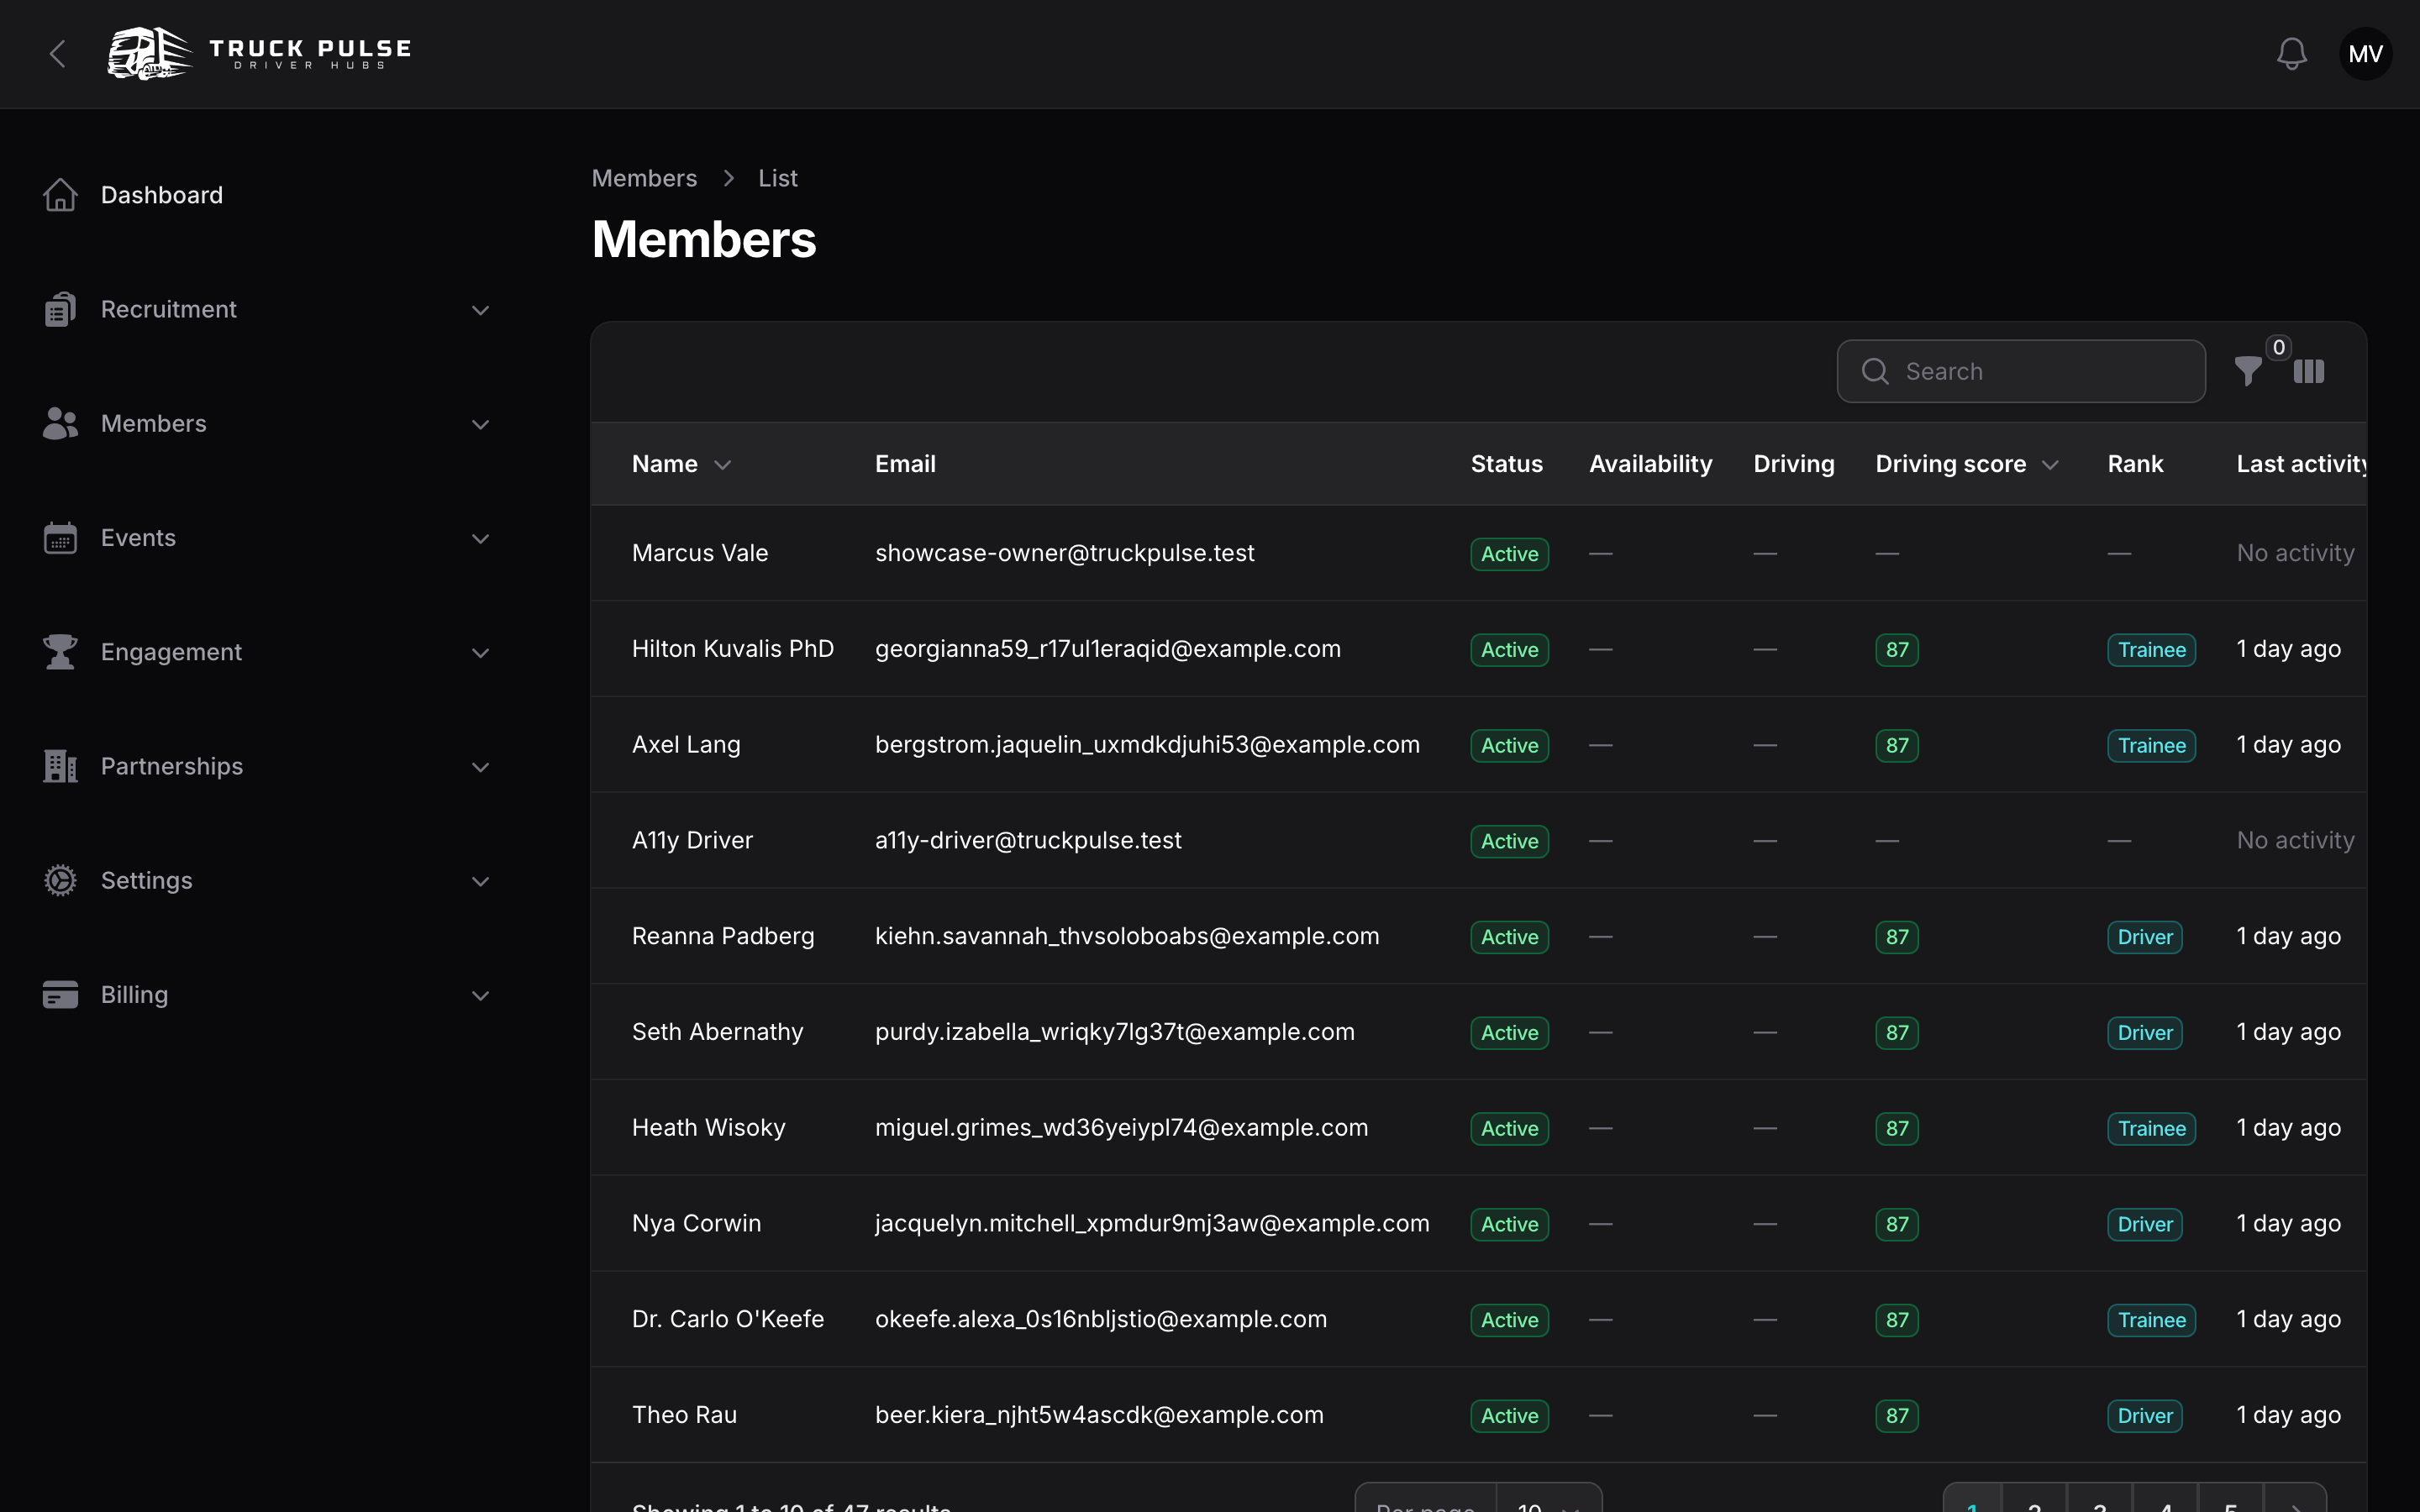The image size is (2420, 1512).
Task: Click the filter count badge showing 0
Action: click(2278, 347)
